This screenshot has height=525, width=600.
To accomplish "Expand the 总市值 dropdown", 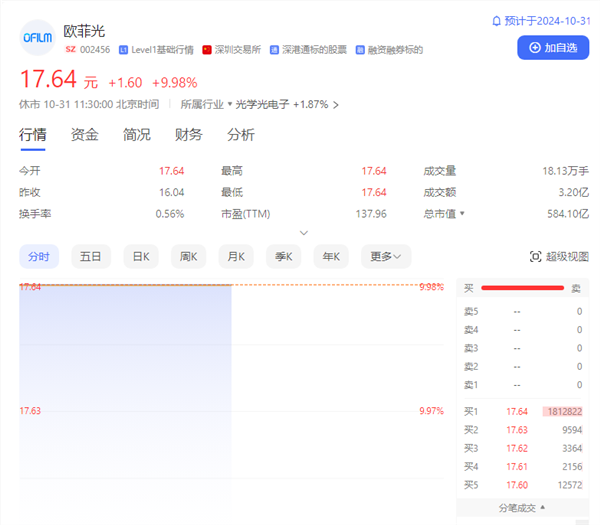I will (x=462, y=213).
